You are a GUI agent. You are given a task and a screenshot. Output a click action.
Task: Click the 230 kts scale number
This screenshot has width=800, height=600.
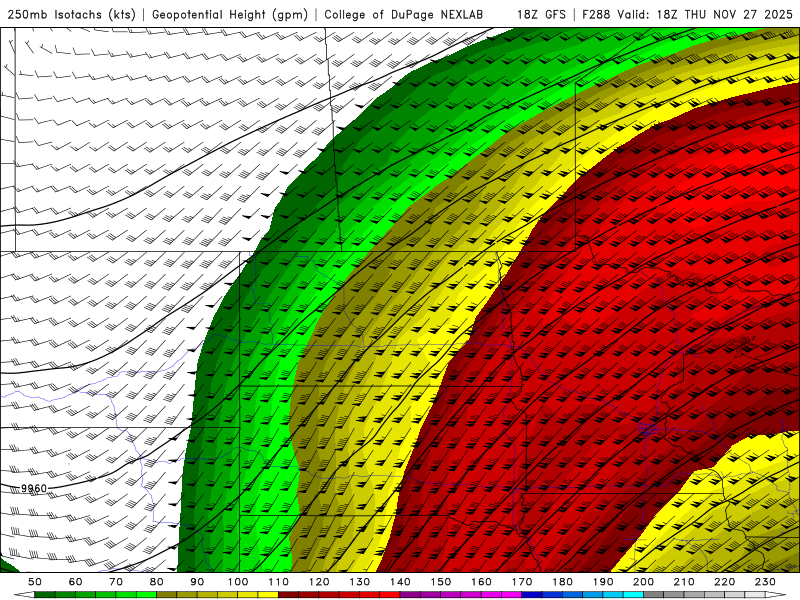[765, 582]
